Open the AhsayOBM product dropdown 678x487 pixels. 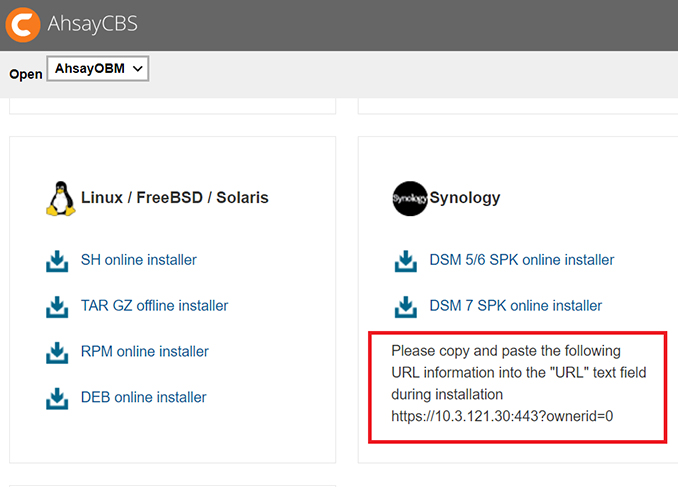(x=98, y=69)
